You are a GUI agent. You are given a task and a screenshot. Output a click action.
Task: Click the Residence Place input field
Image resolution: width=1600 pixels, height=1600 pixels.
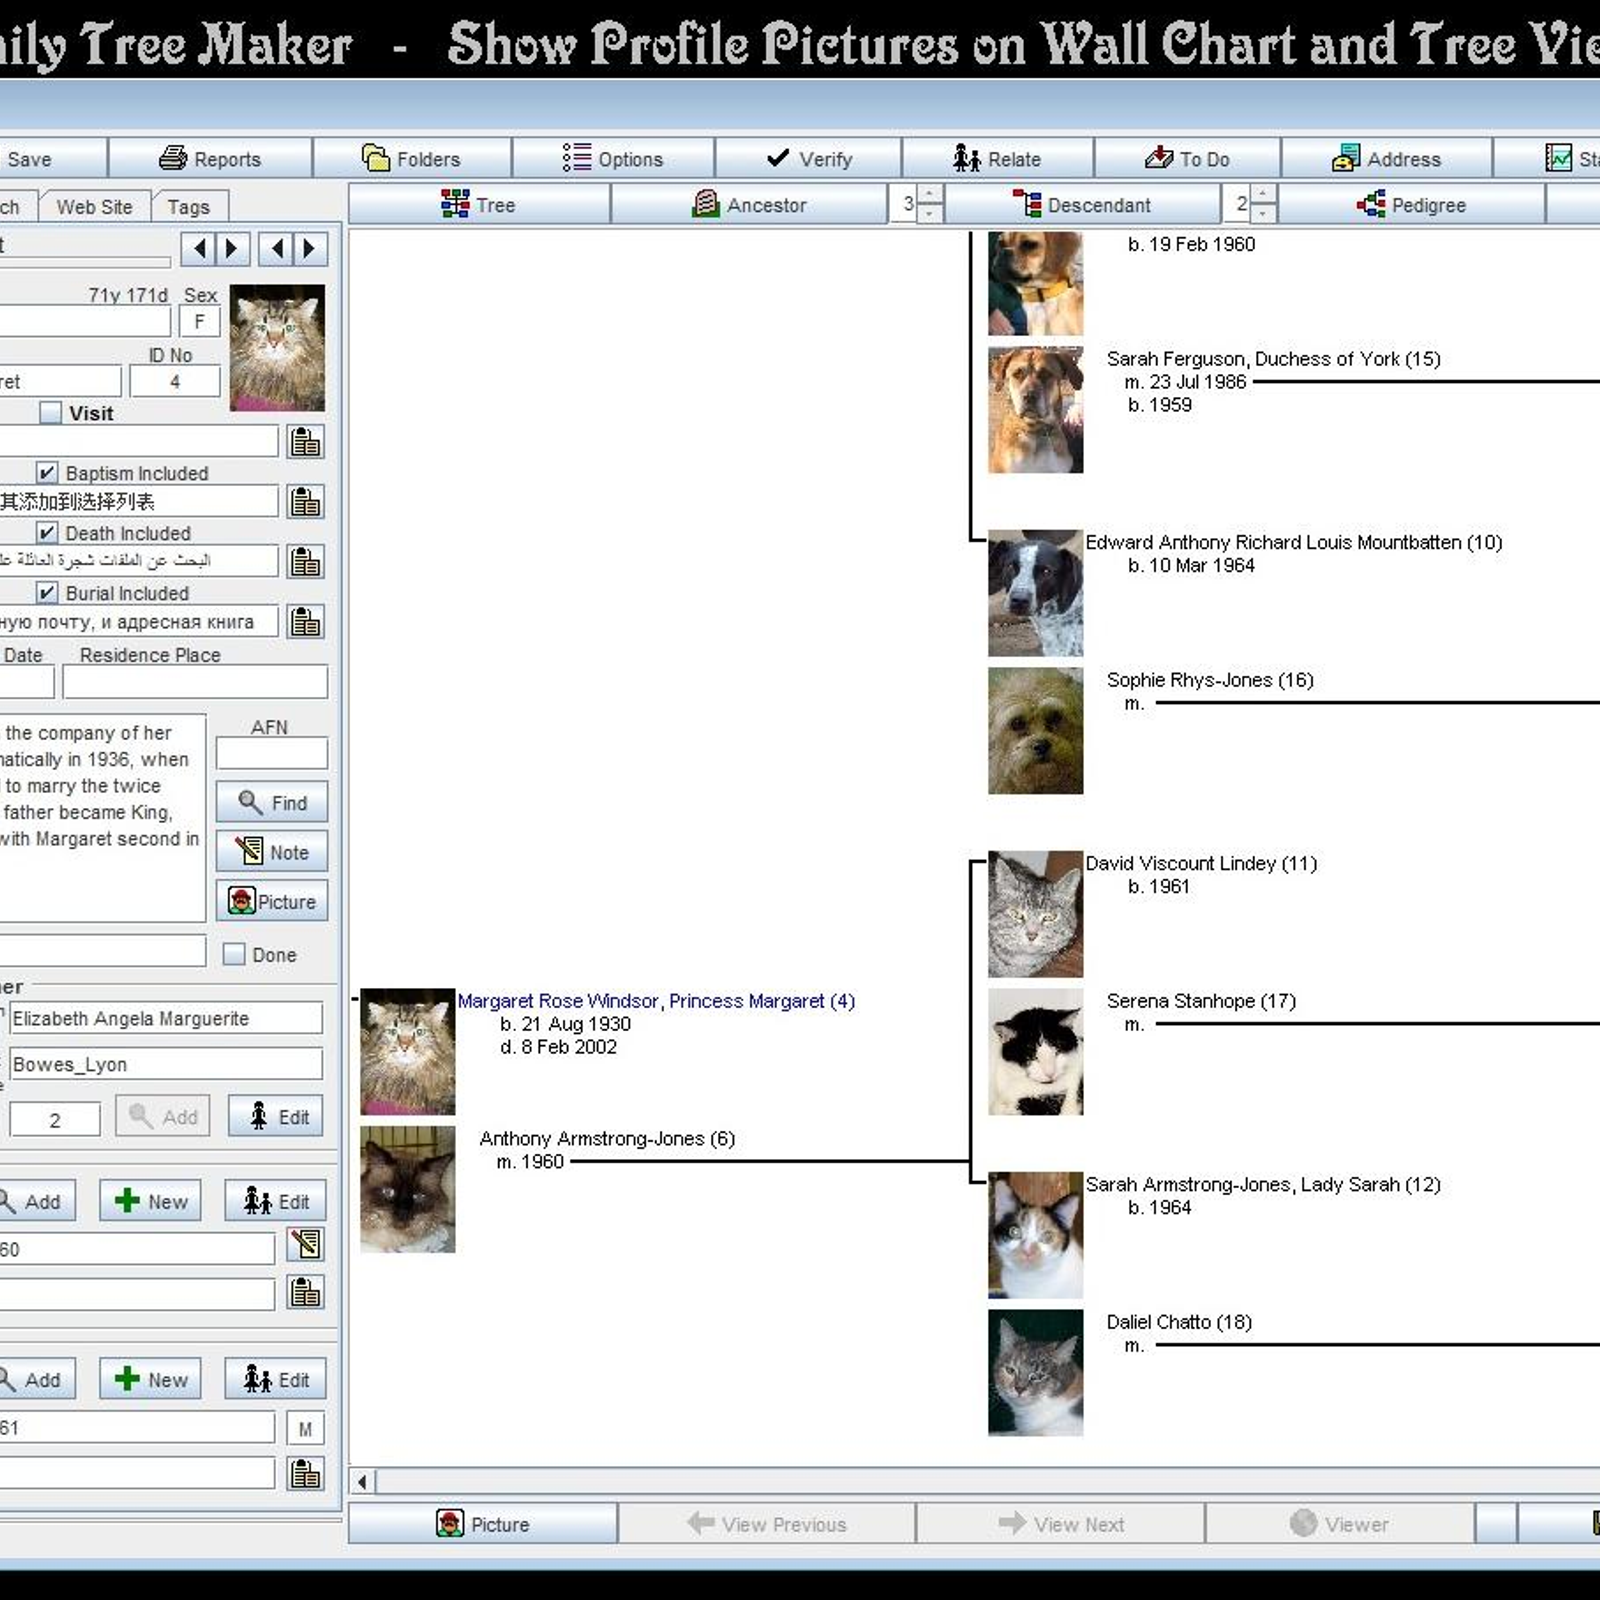(195, 682)
